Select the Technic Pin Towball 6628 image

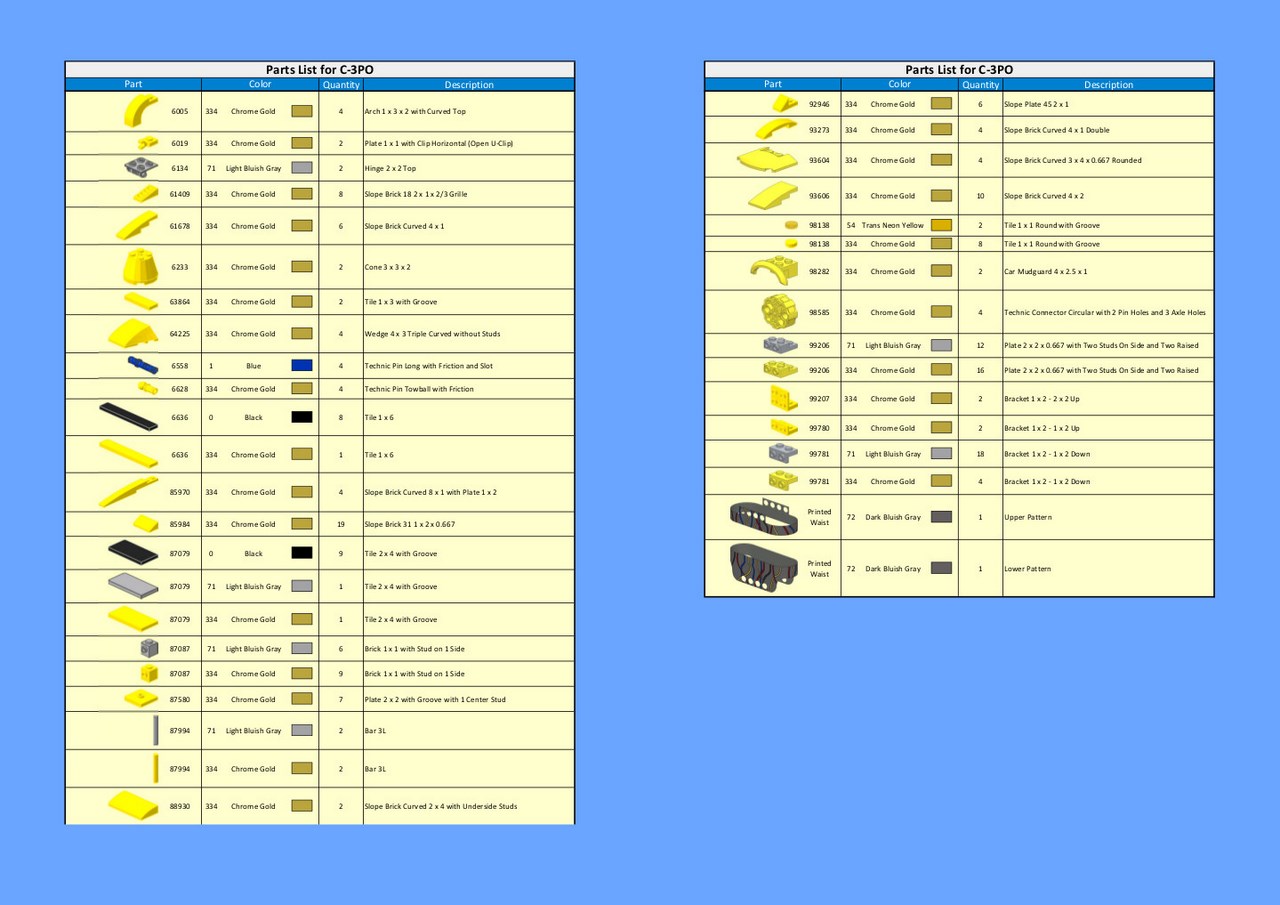(x=148, y=388)
